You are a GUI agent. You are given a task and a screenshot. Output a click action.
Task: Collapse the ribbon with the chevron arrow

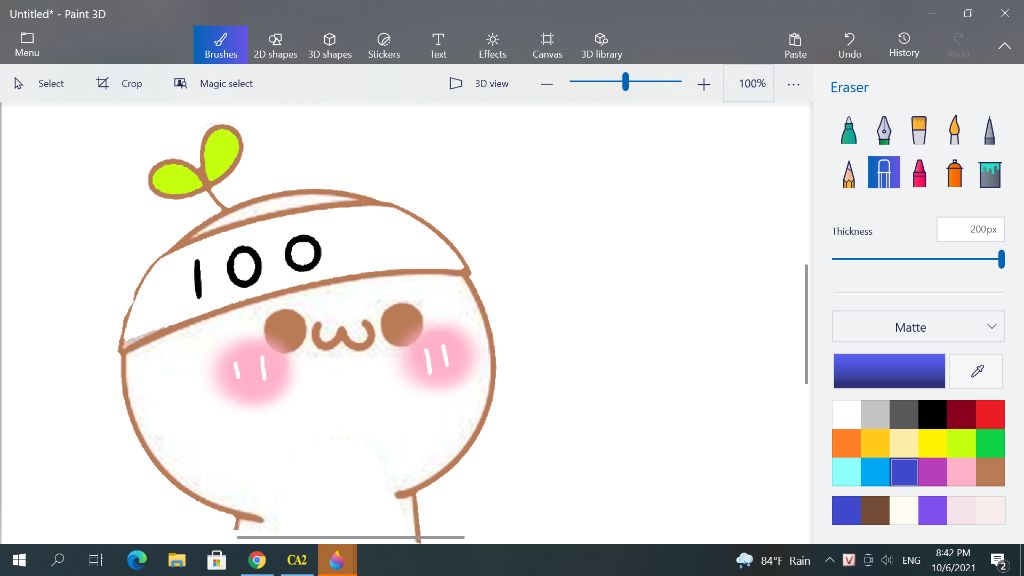point(1004,46)
